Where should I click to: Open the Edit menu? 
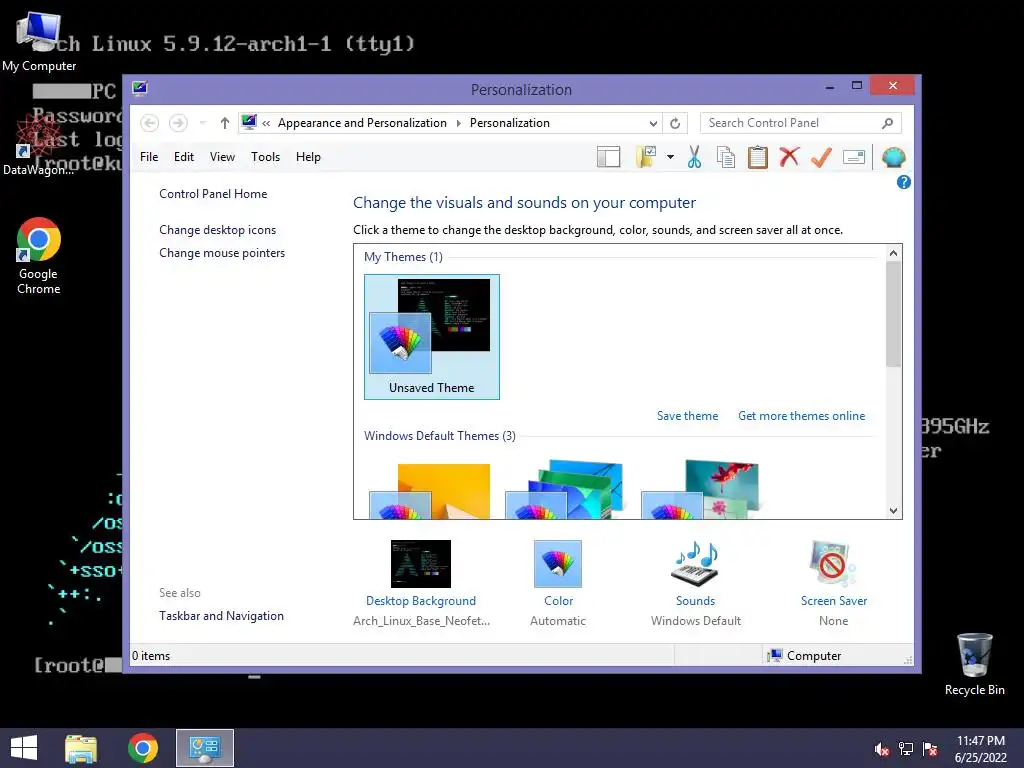click(x=184, y=157)
